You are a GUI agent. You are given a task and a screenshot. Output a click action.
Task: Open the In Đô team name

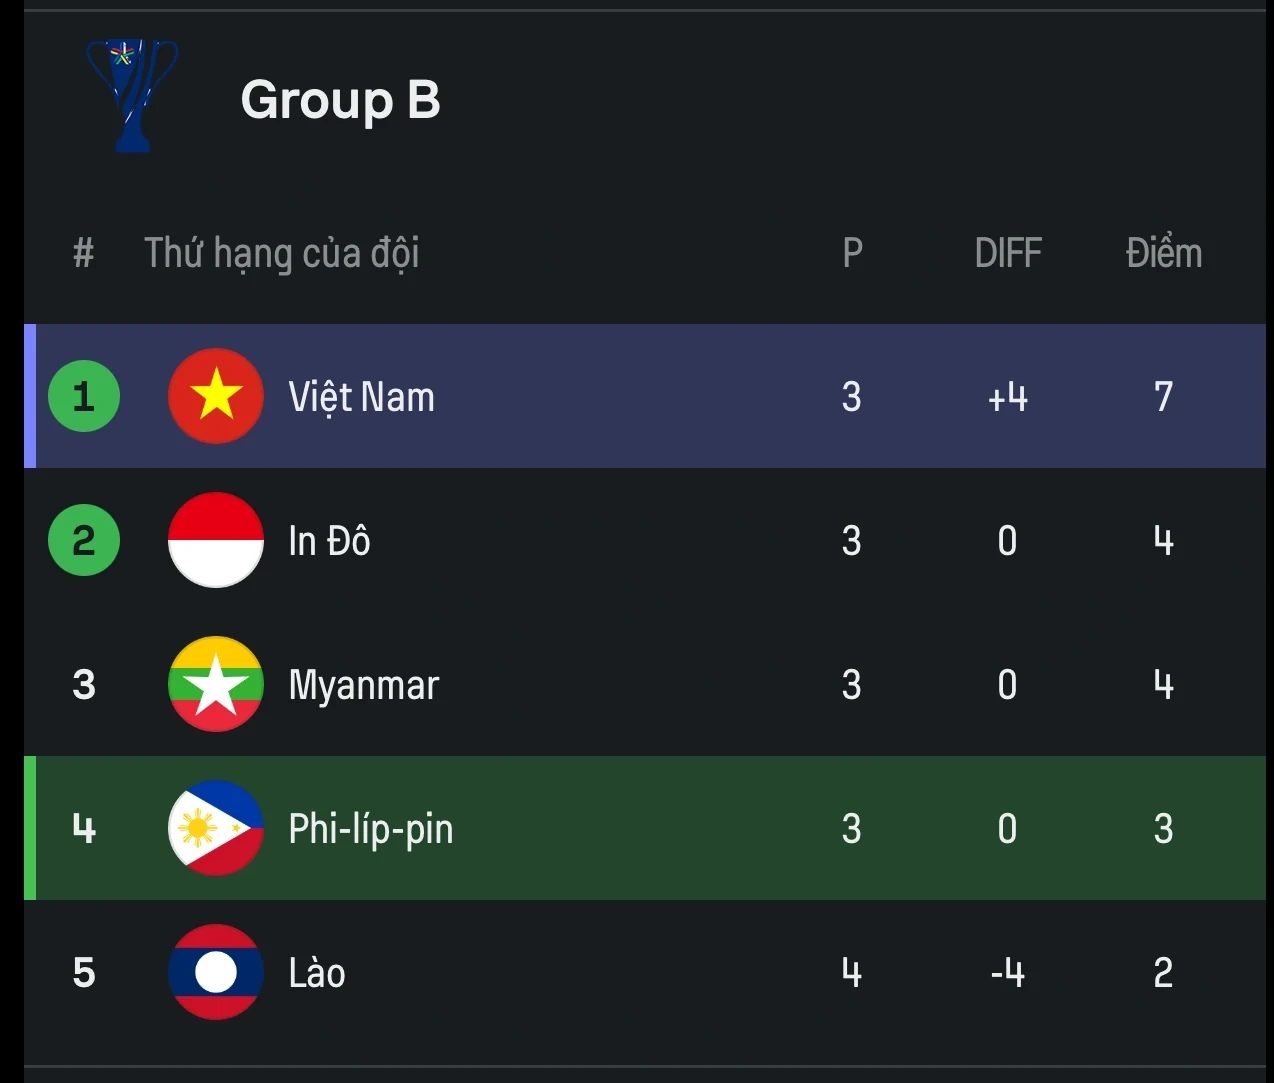tap(329, 541)
